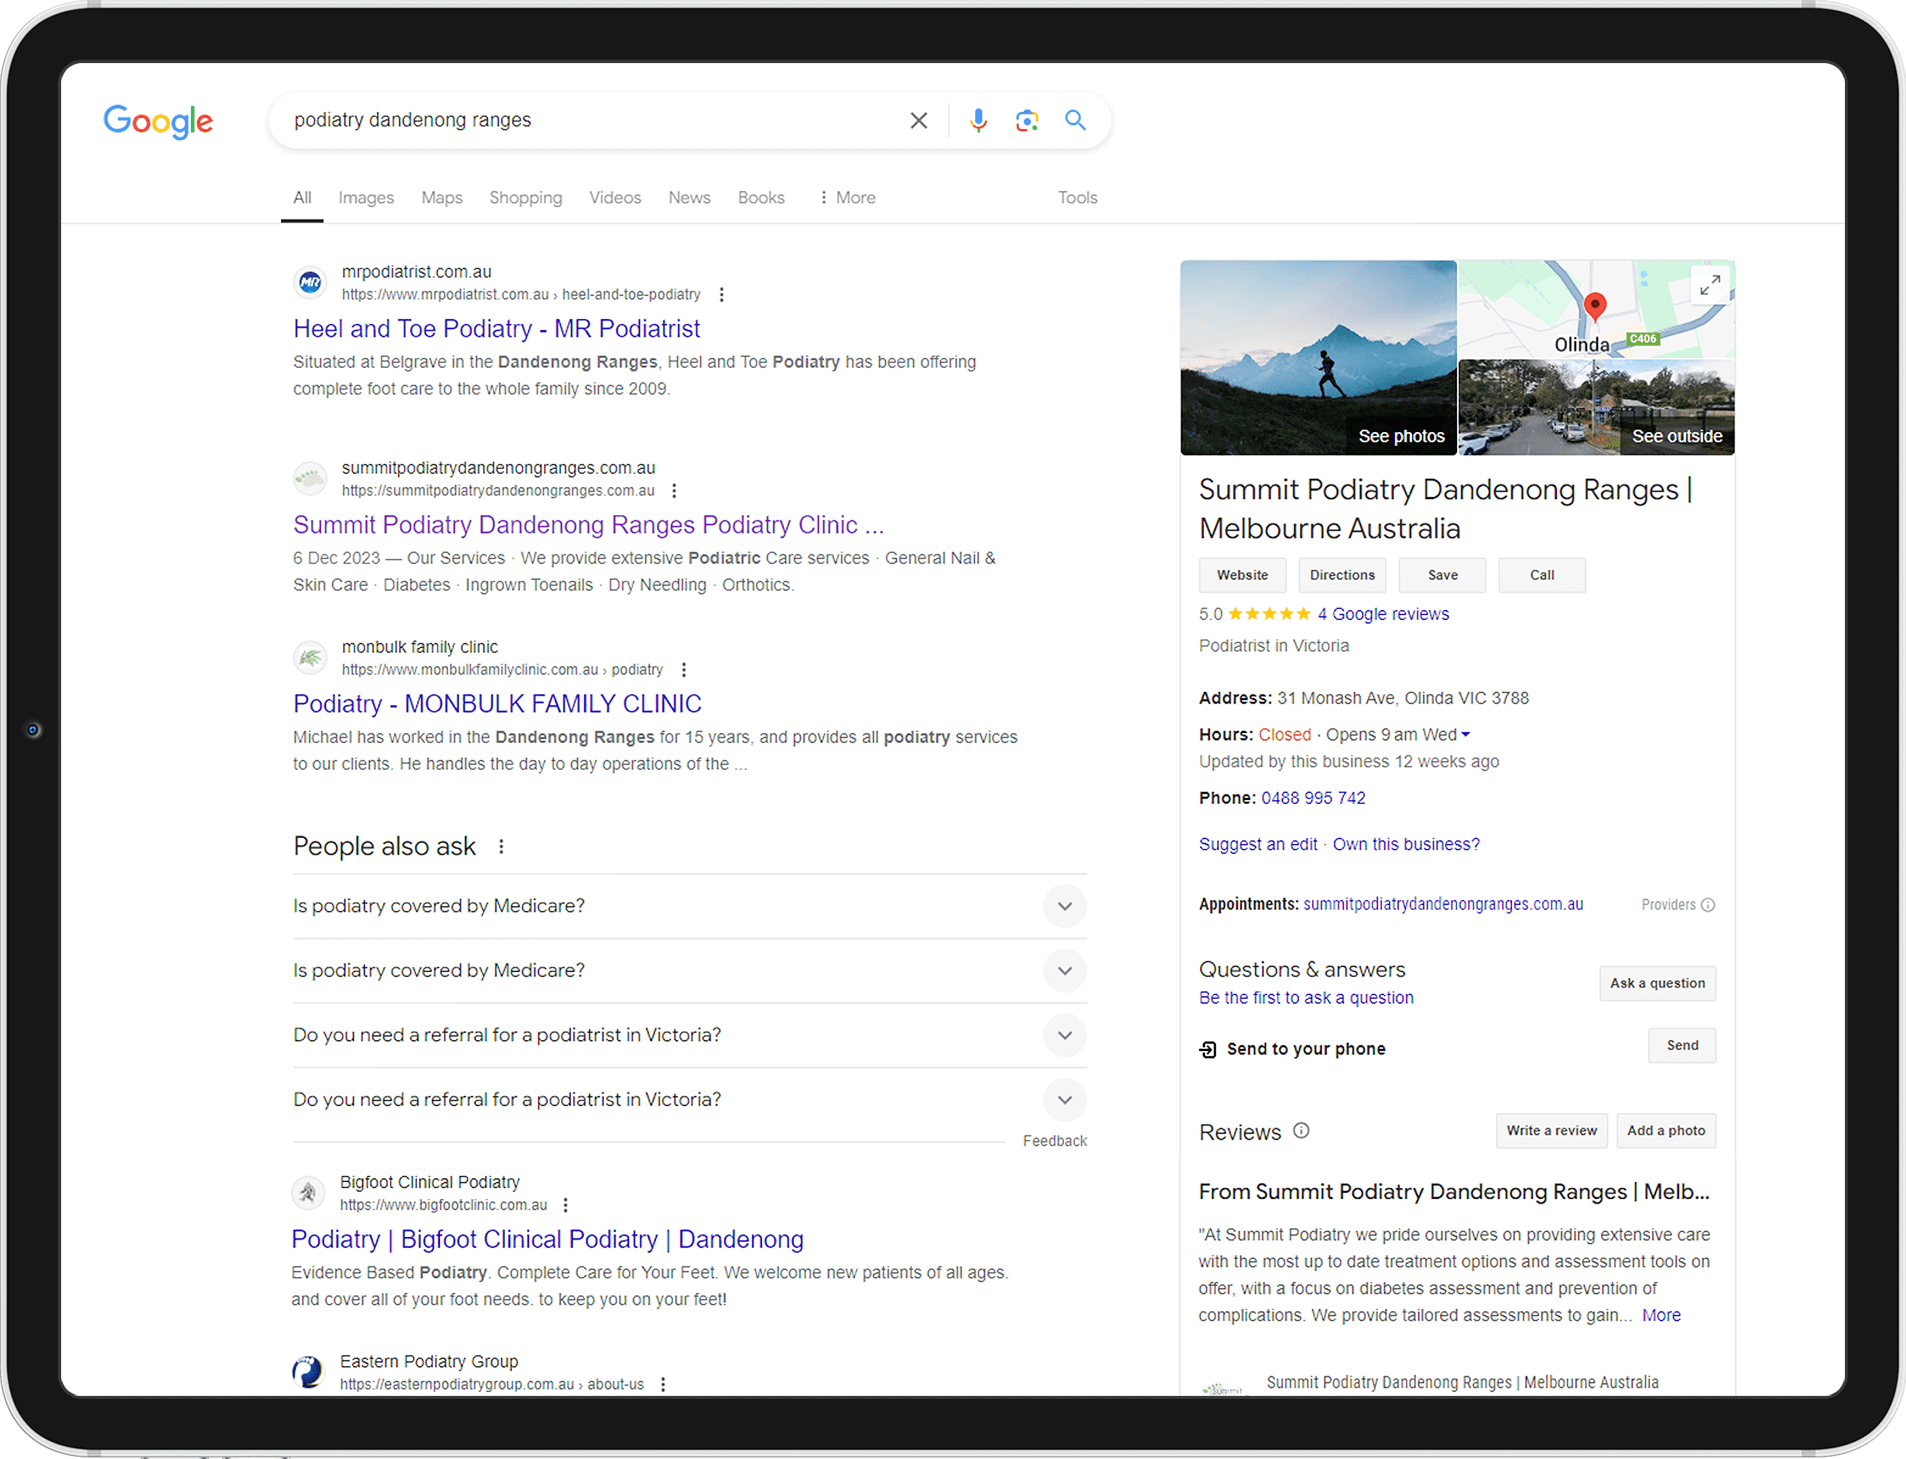
Task: Open the People also ask options dots
Action: [501, 847]
